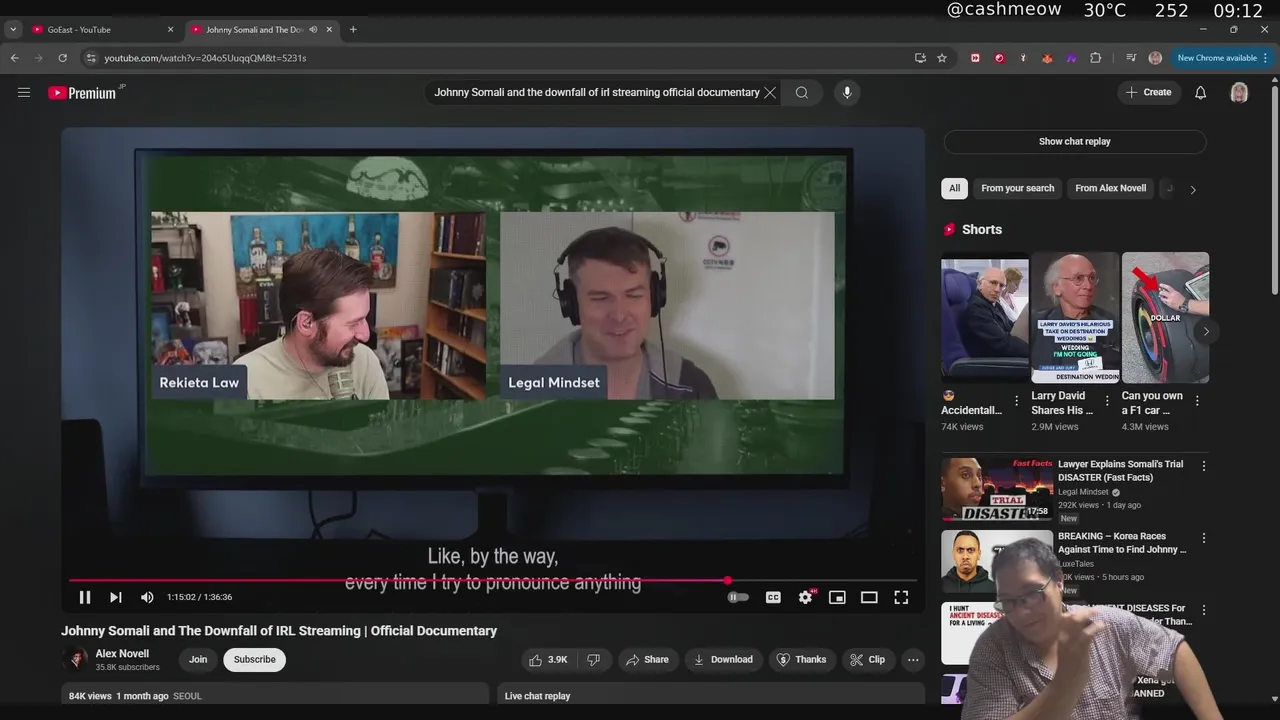1280x720 pixels.
Task: Click the red playhead scrubber dot
Action: pos(727,580)
